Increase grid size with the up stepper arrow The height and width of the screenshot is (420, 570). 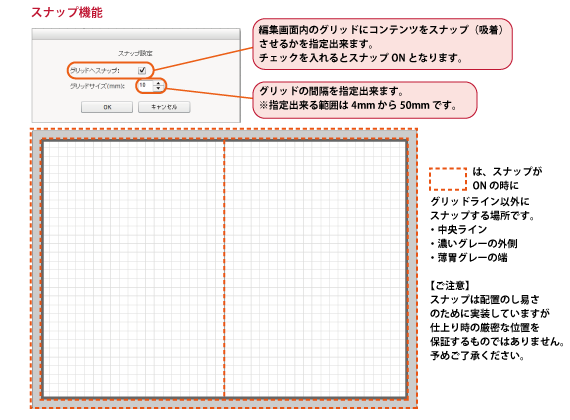coord(158,84)
